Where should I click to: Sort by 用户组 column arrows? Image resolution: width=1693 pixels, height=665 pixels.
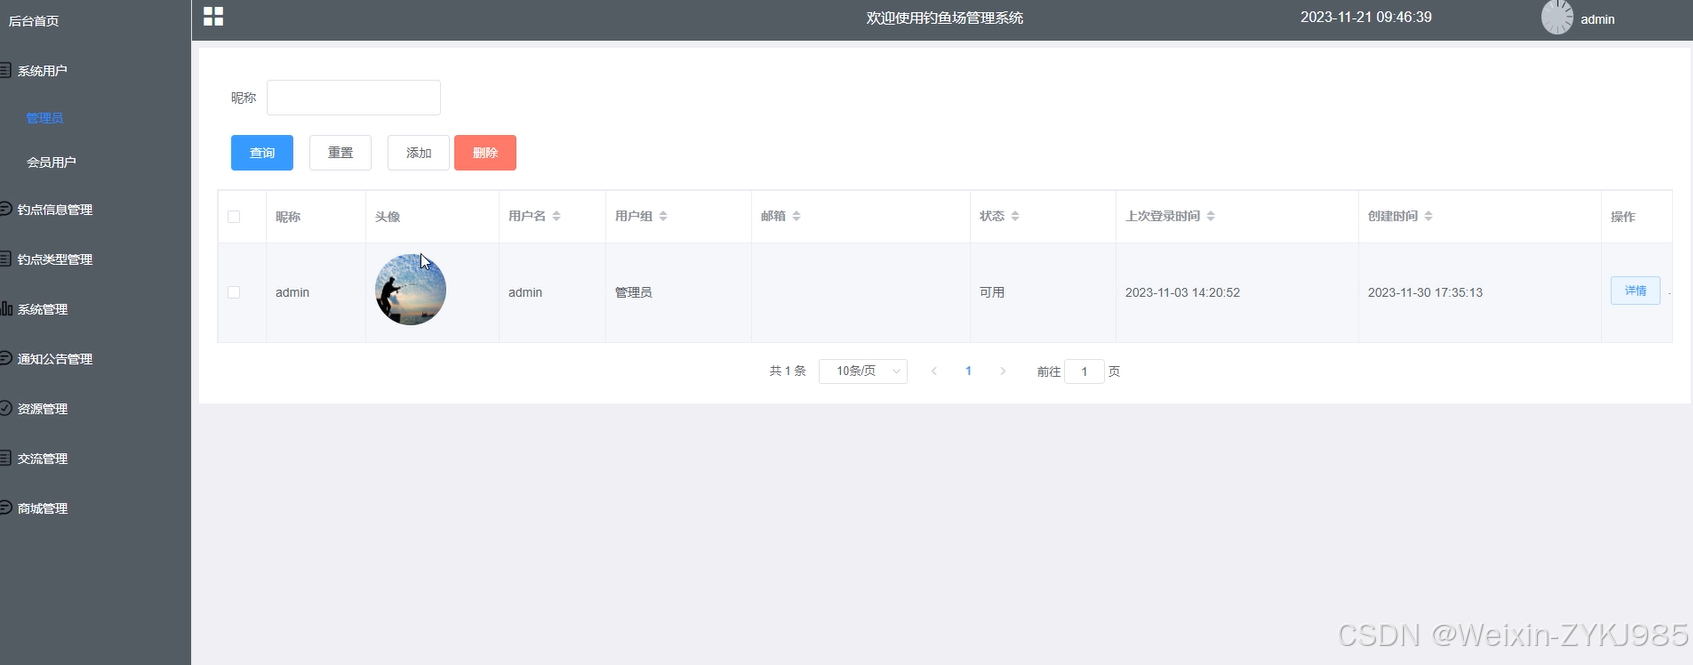pyautogui.click(x=663, y=216)
